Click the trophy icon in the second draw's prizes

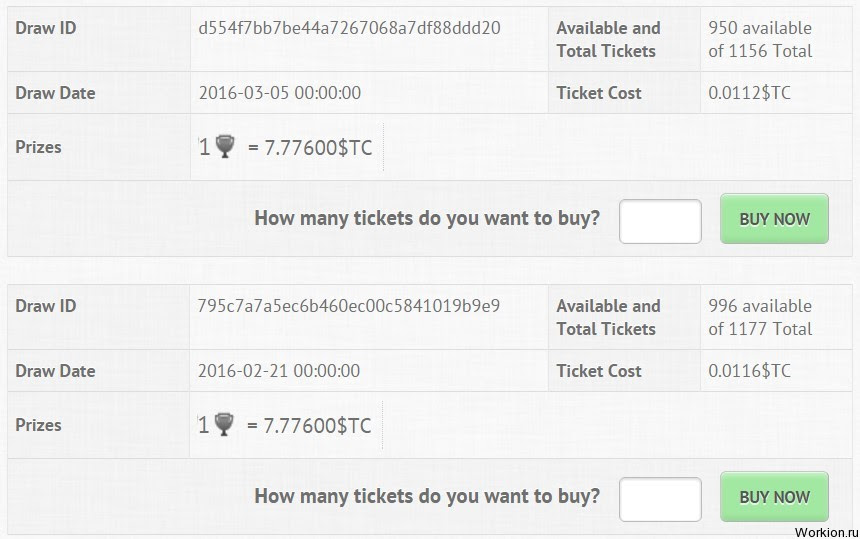(x=224, y=424)
